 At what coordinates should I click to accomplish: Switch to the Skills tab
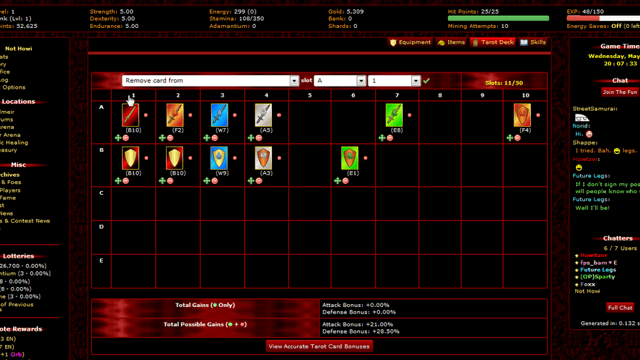[533, 42]
